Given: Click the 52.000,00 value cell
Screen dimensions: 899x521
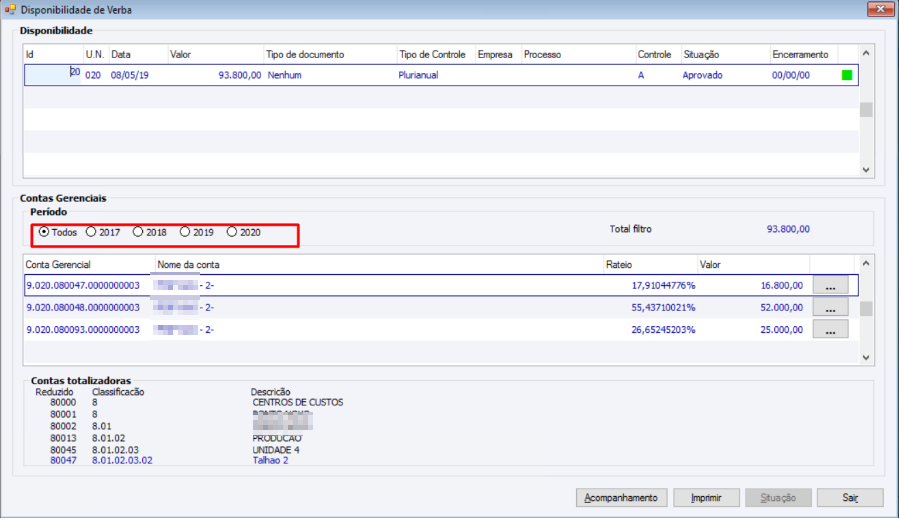Looking at the screenshot, I should pyautogui.click(x=782, y=308).
